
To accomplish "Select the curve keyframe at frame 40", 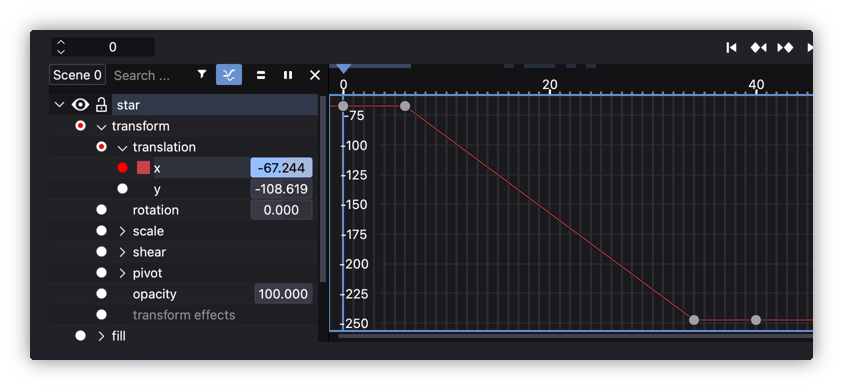I will [x=756, y=320].
